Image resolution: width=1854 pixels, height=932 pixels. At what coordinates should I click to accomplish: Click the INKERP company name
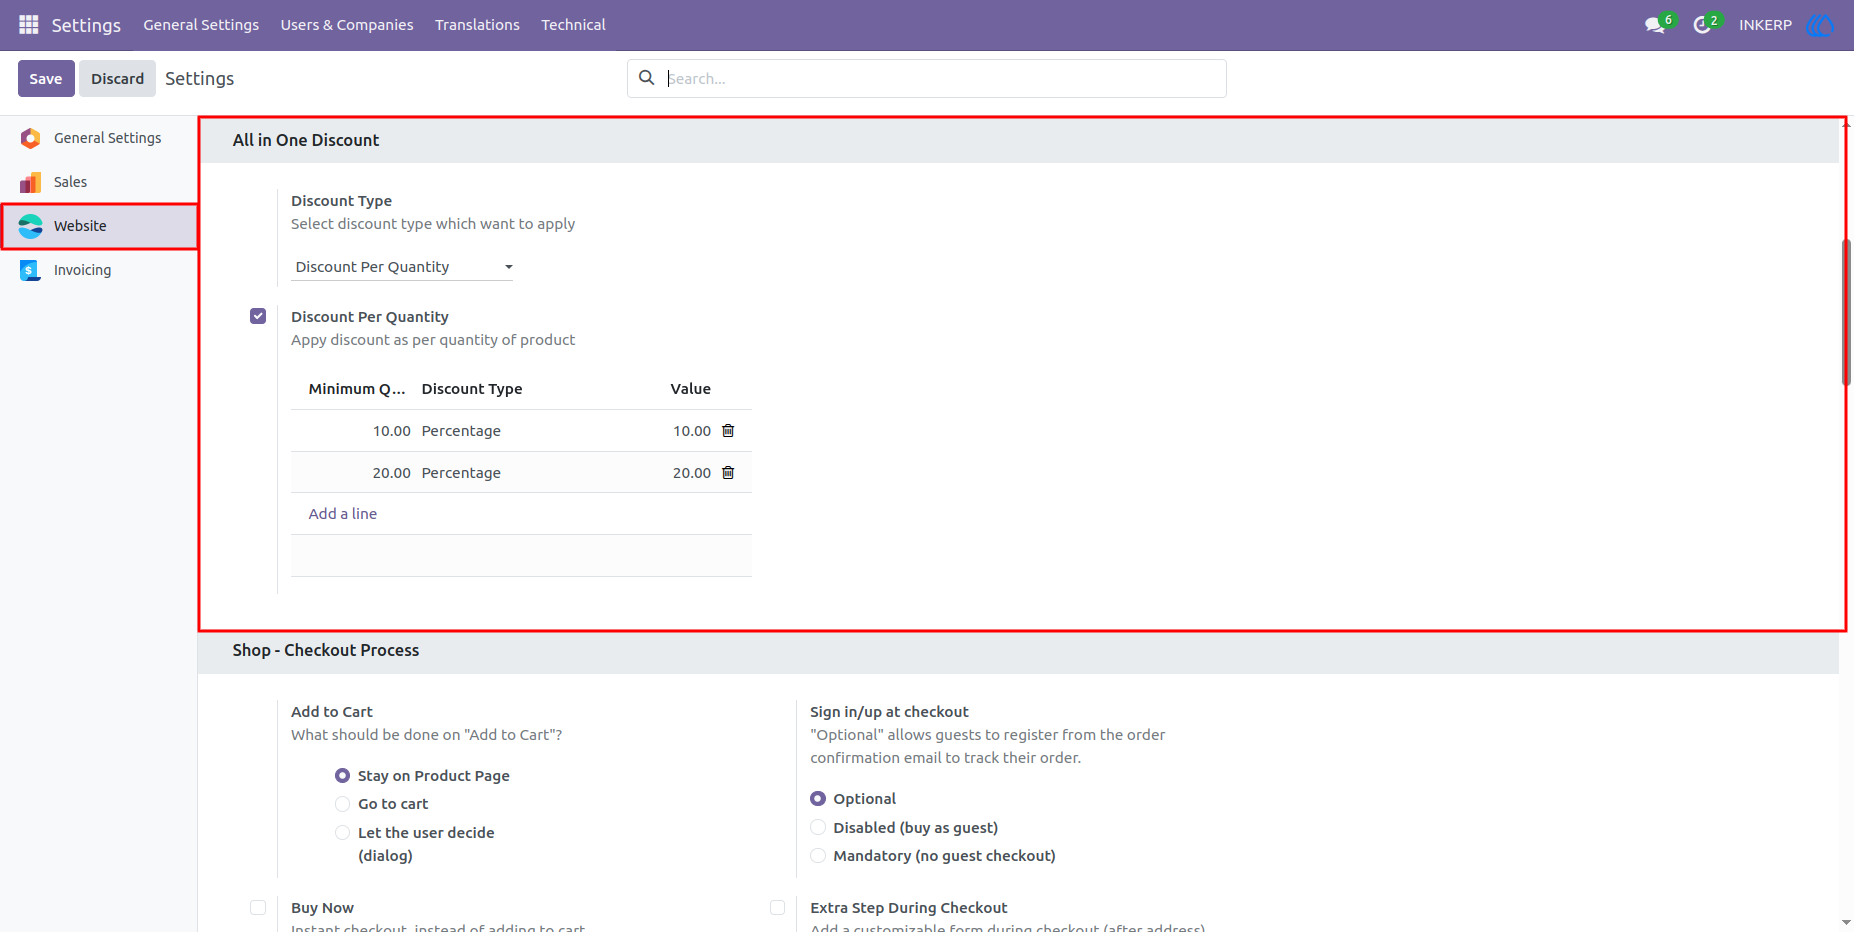click(x=1765, y=25)
